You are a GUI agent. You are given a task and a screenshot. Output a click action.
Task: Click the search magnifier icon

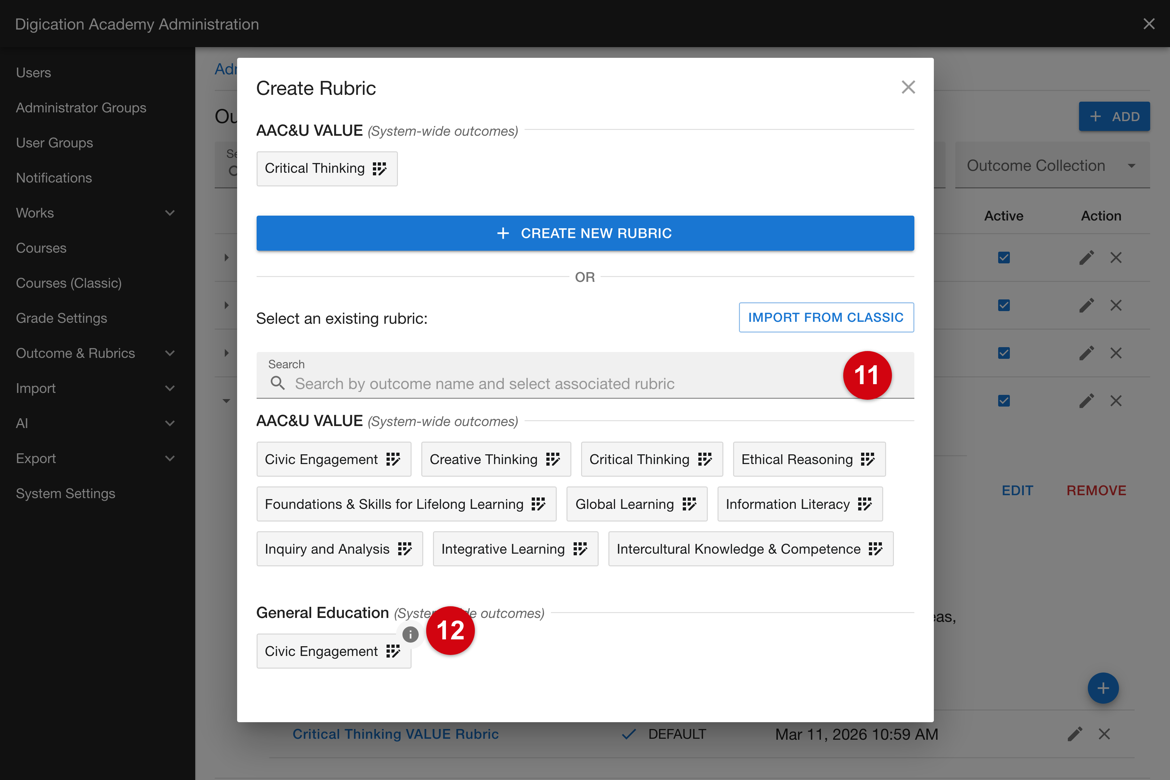(x=278, y=383)
